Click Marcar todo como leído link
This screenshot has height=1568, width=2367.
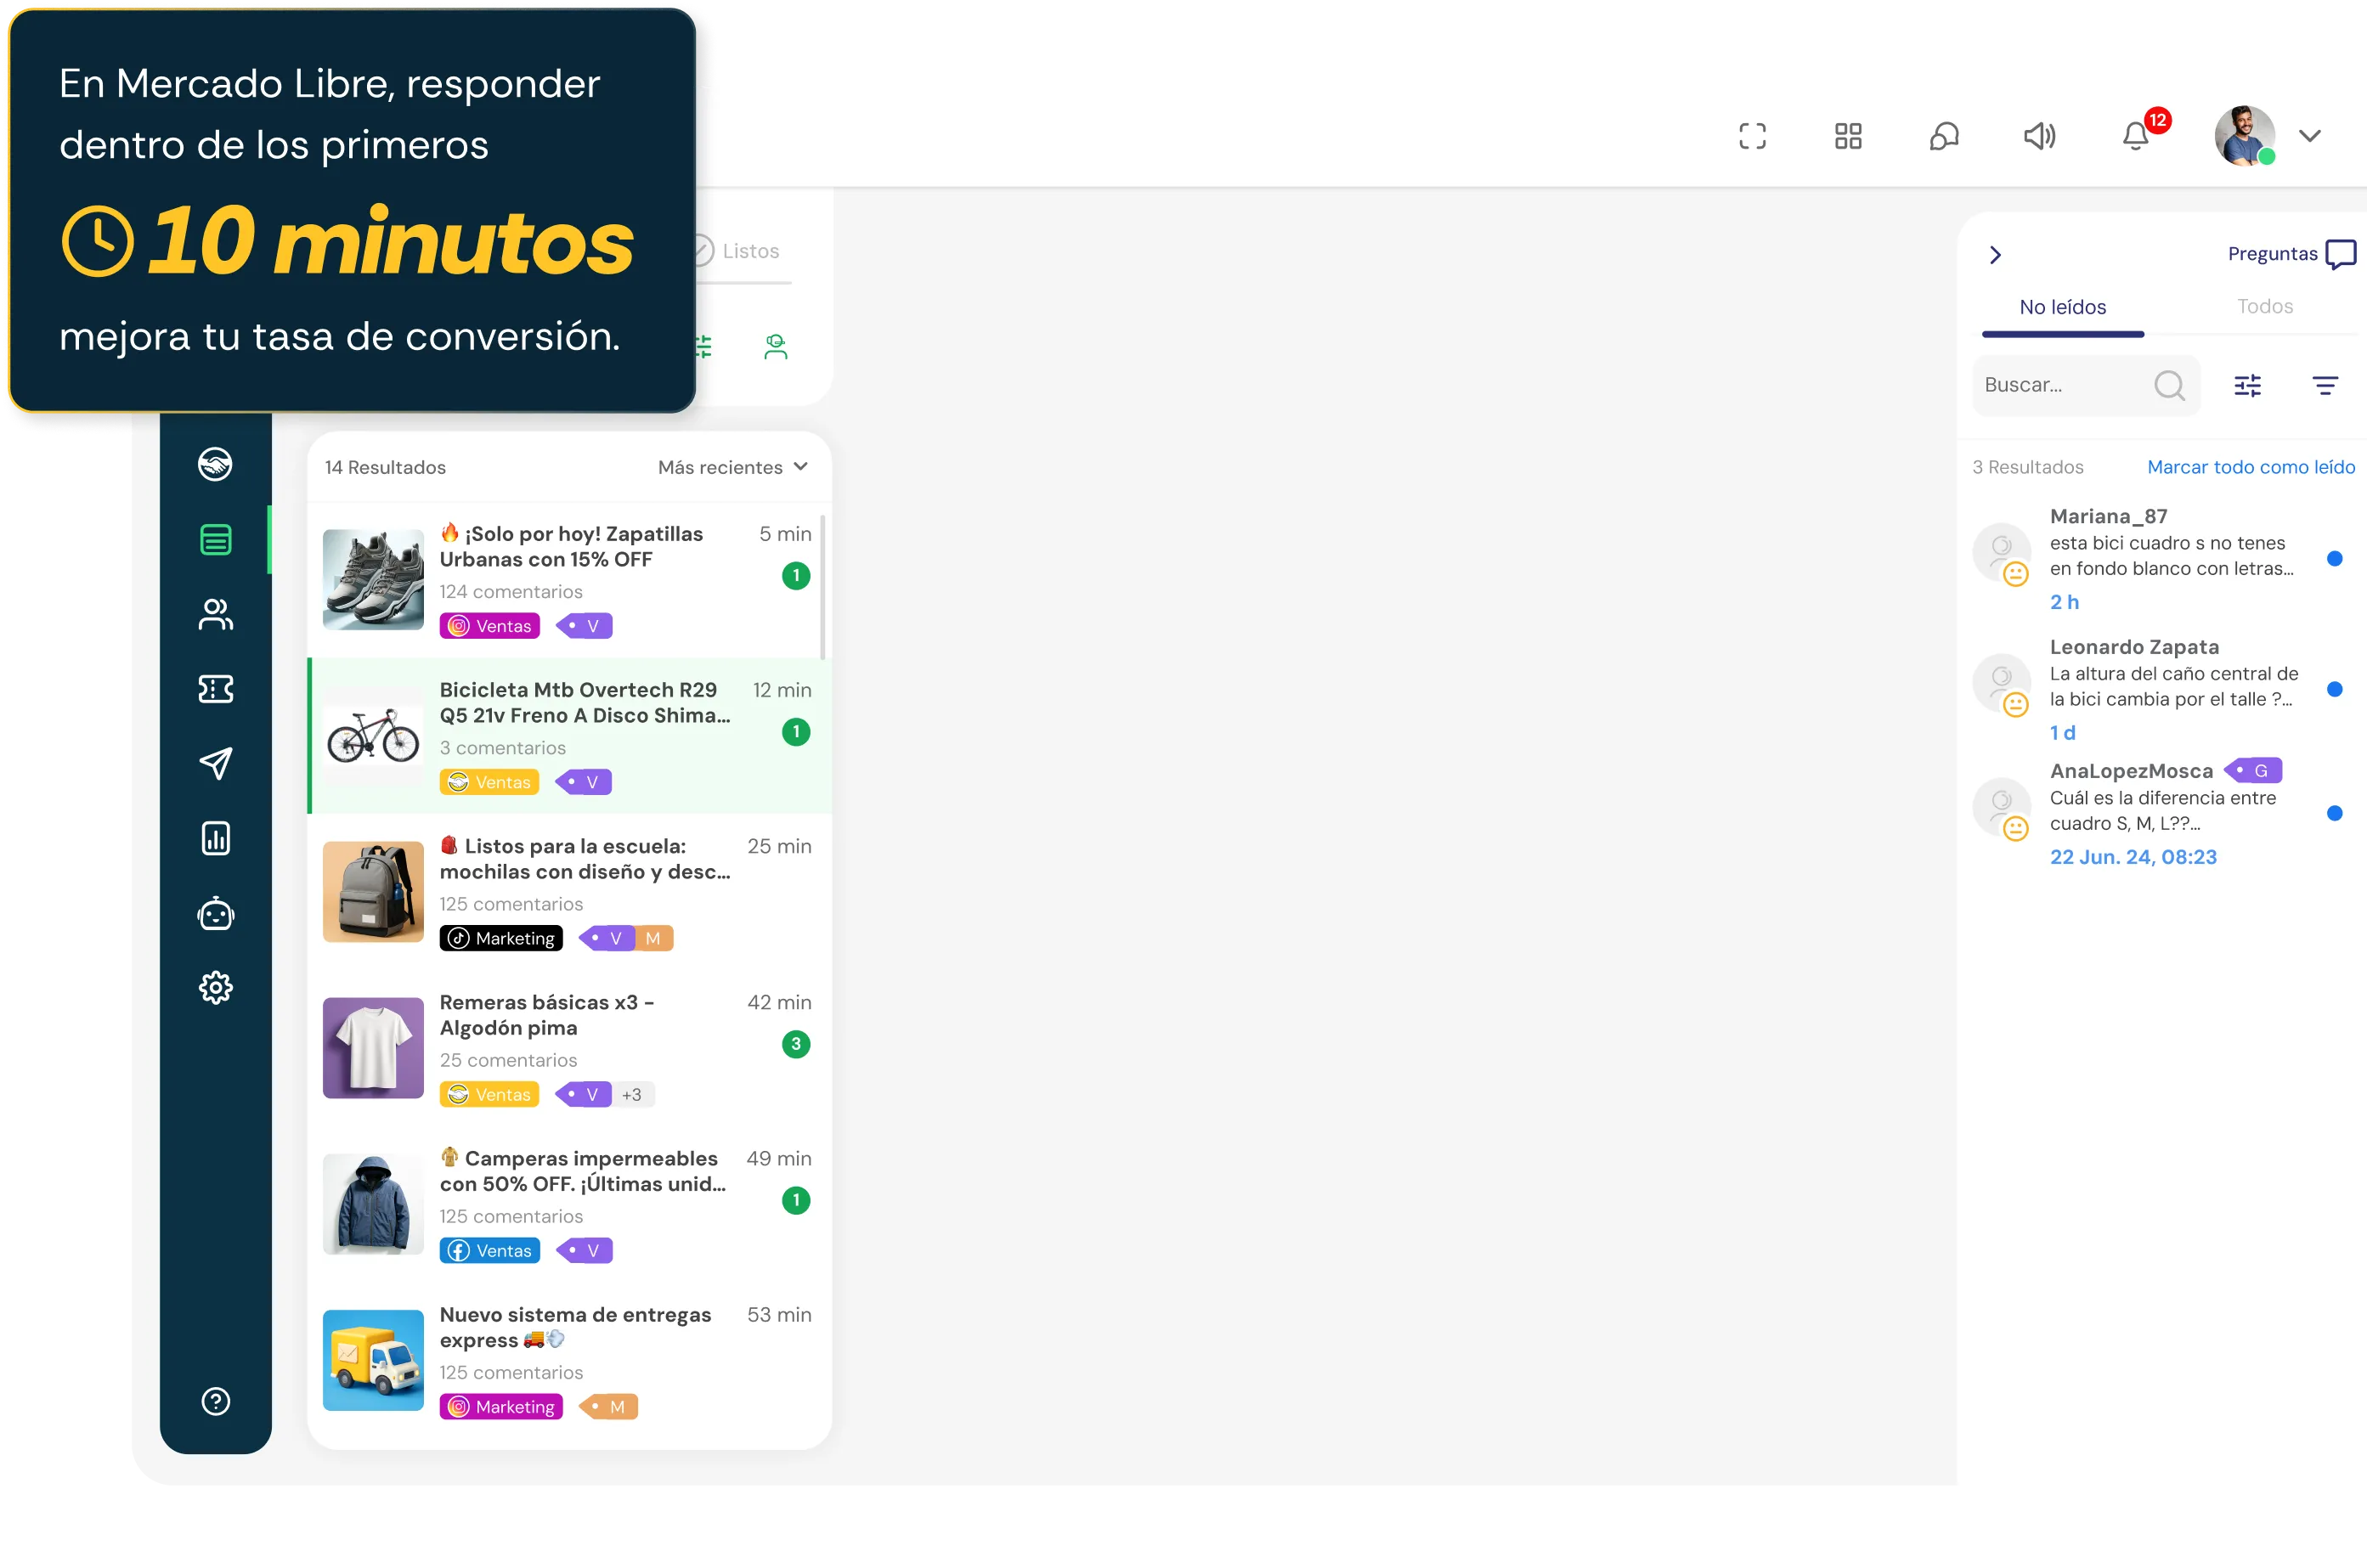2250,467
